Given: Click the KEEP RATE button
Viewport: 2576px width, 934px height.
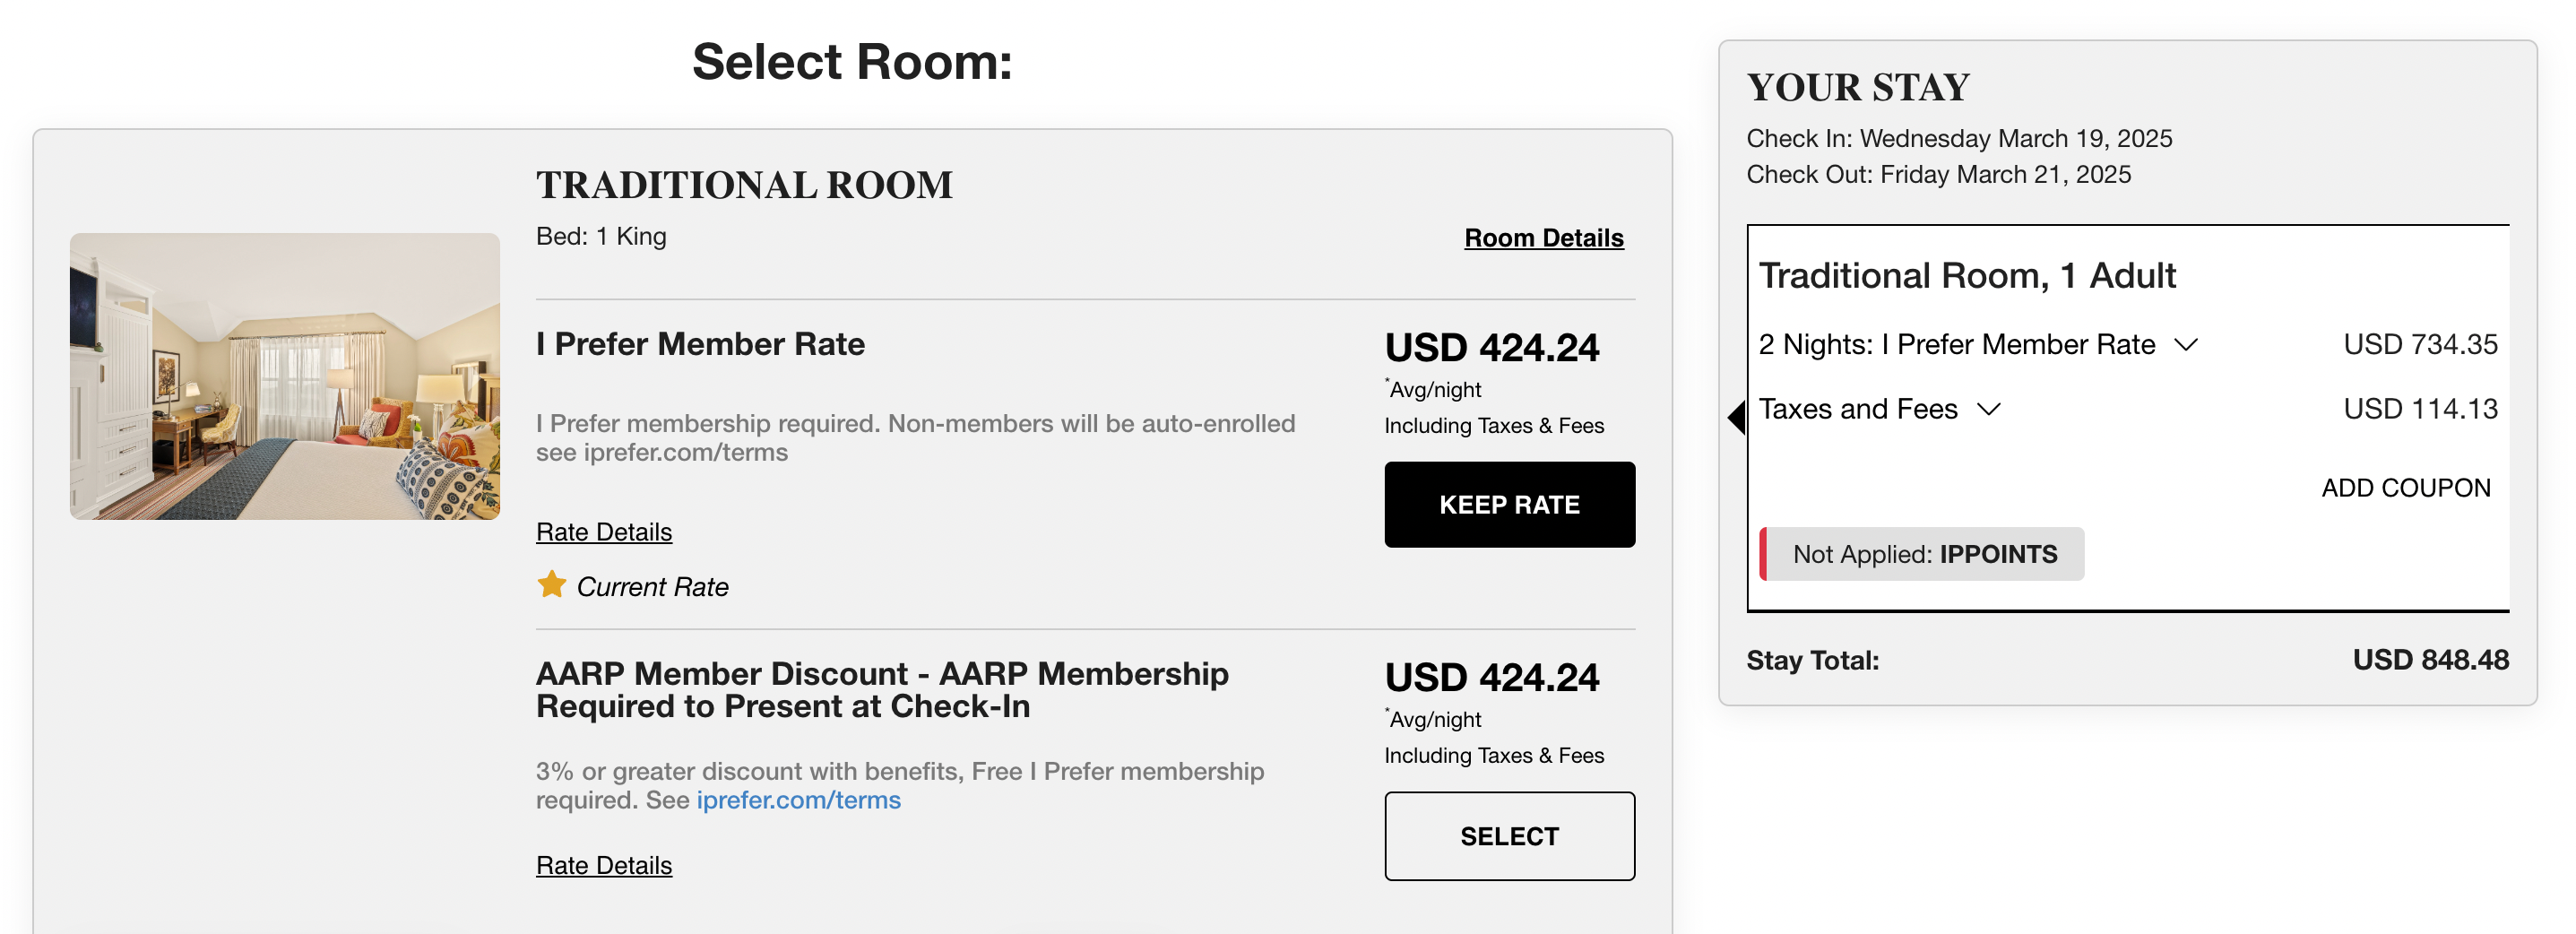Looking at the screenshot, I should pyautogui.click(x=1509, y=504).
